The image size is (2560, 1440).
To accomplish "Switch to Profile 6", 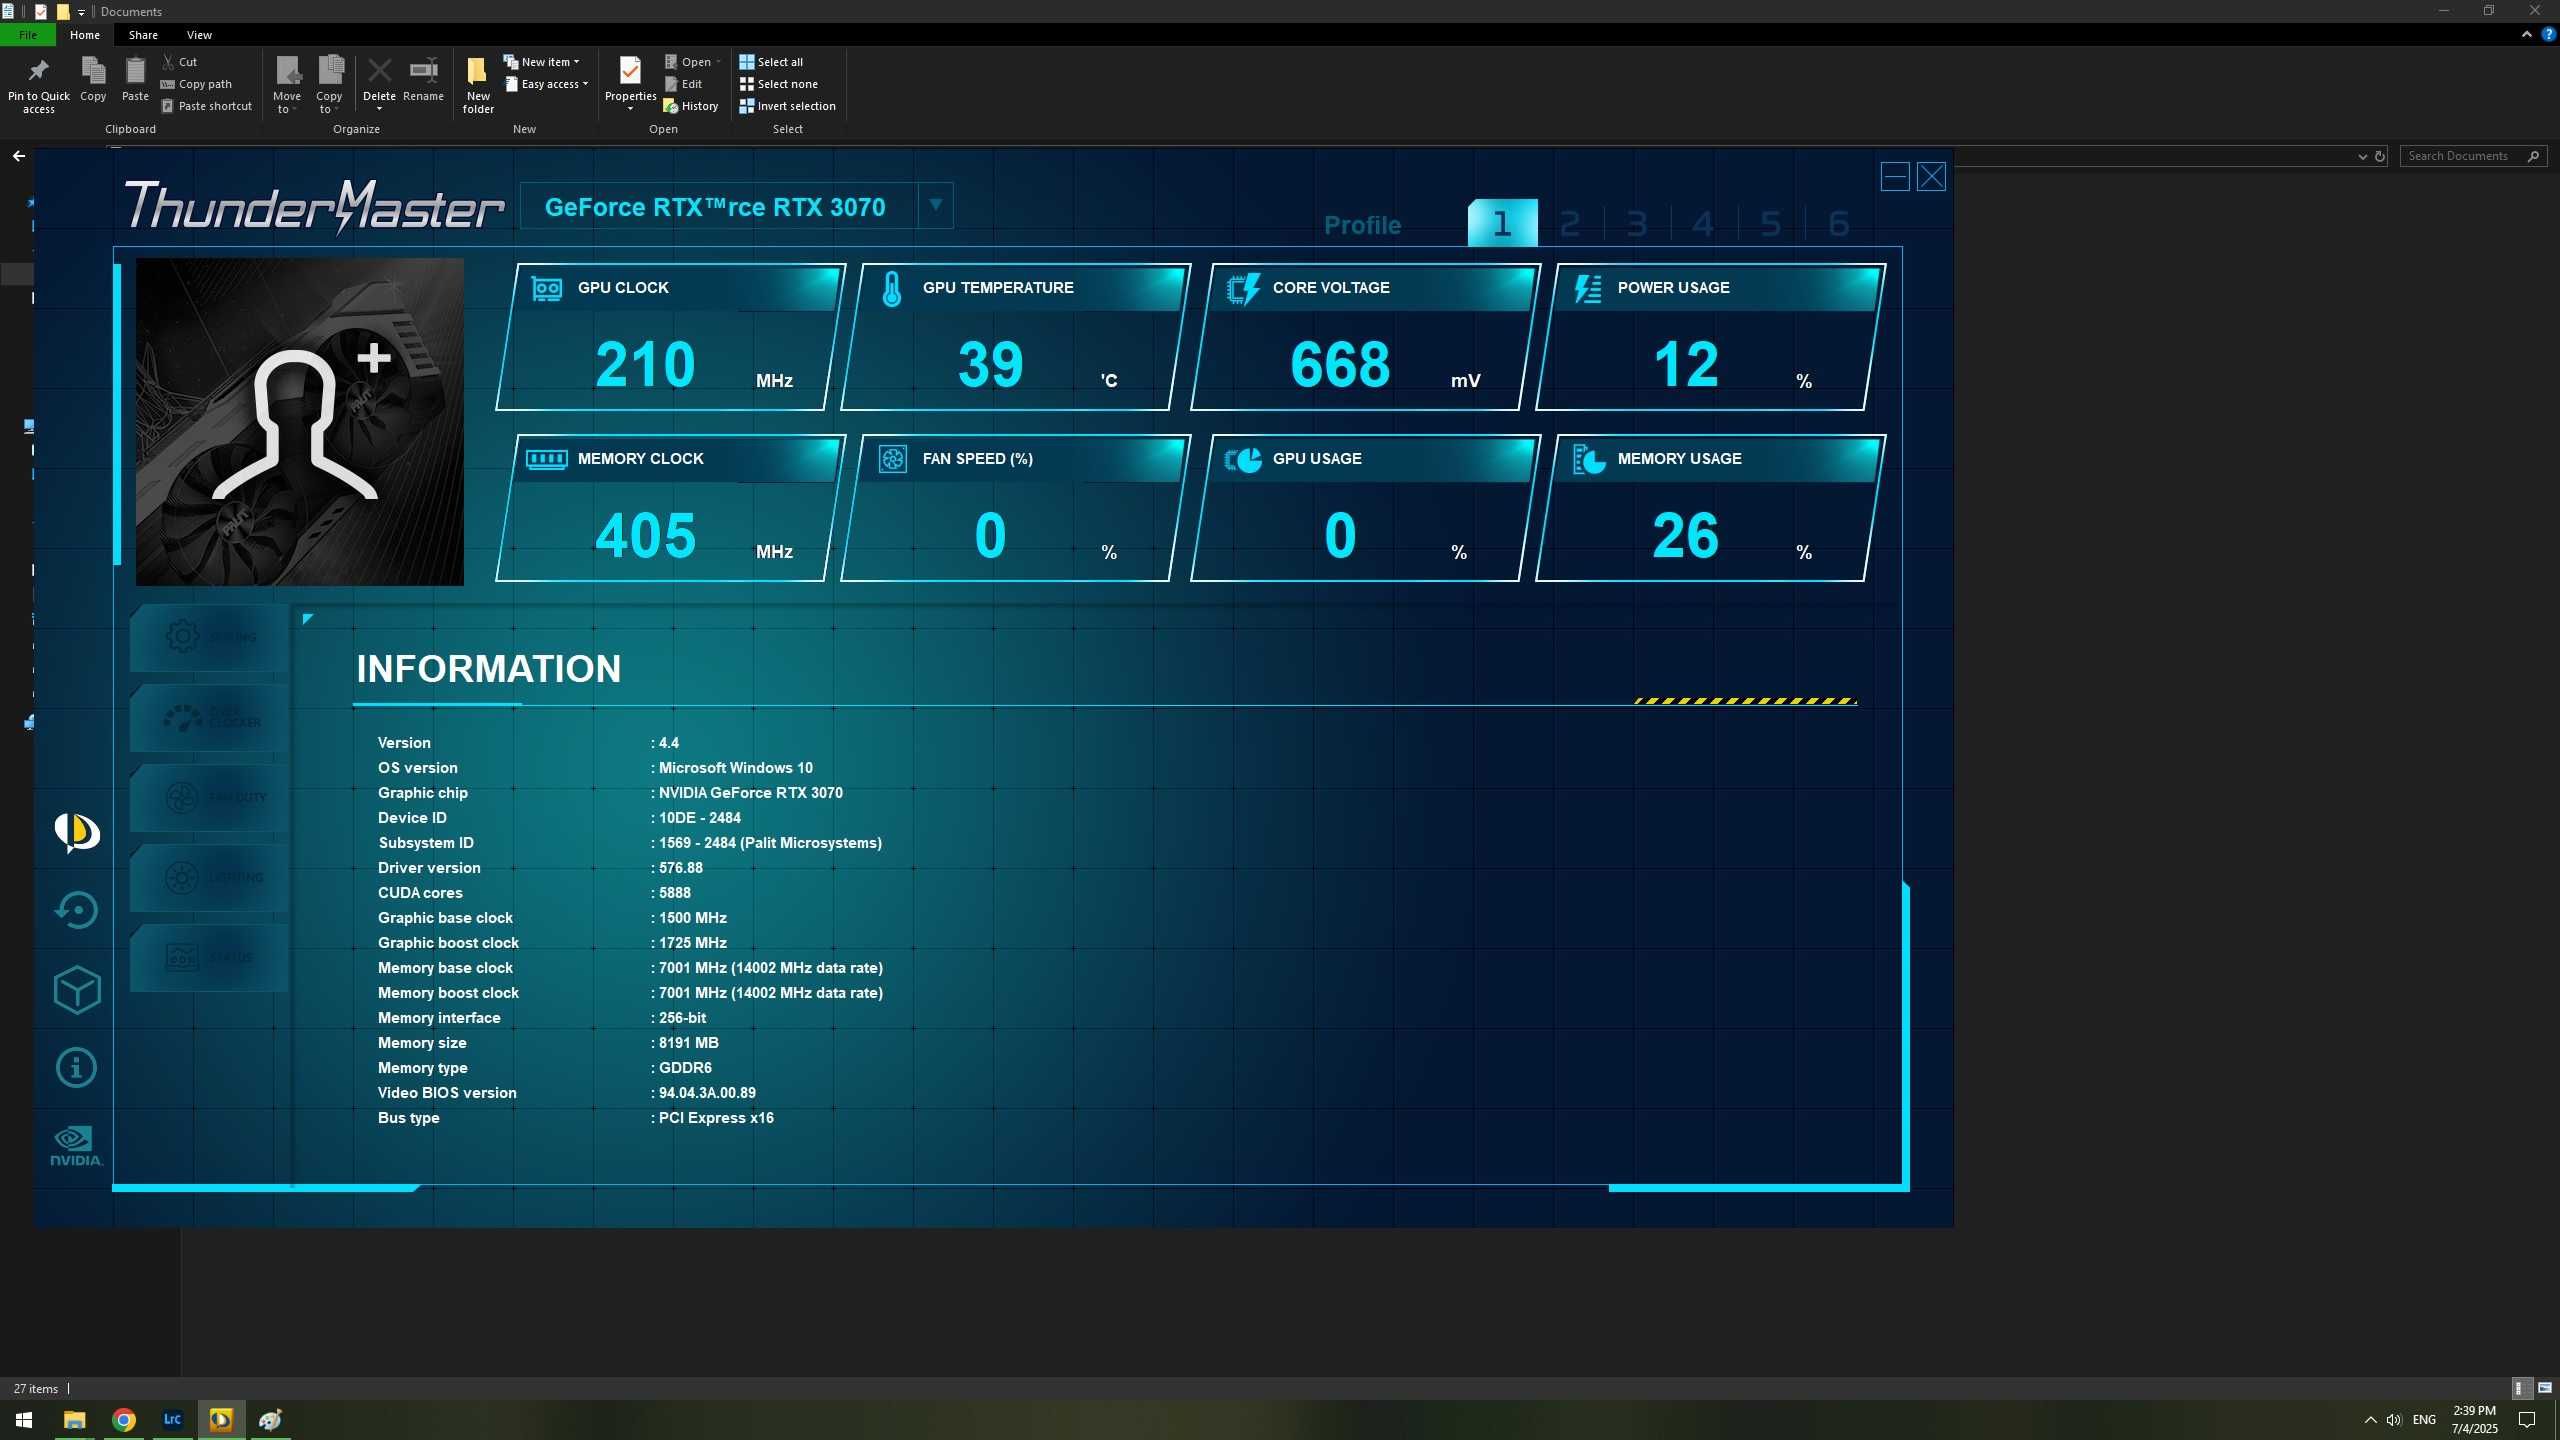I will tap(1839, 223).
